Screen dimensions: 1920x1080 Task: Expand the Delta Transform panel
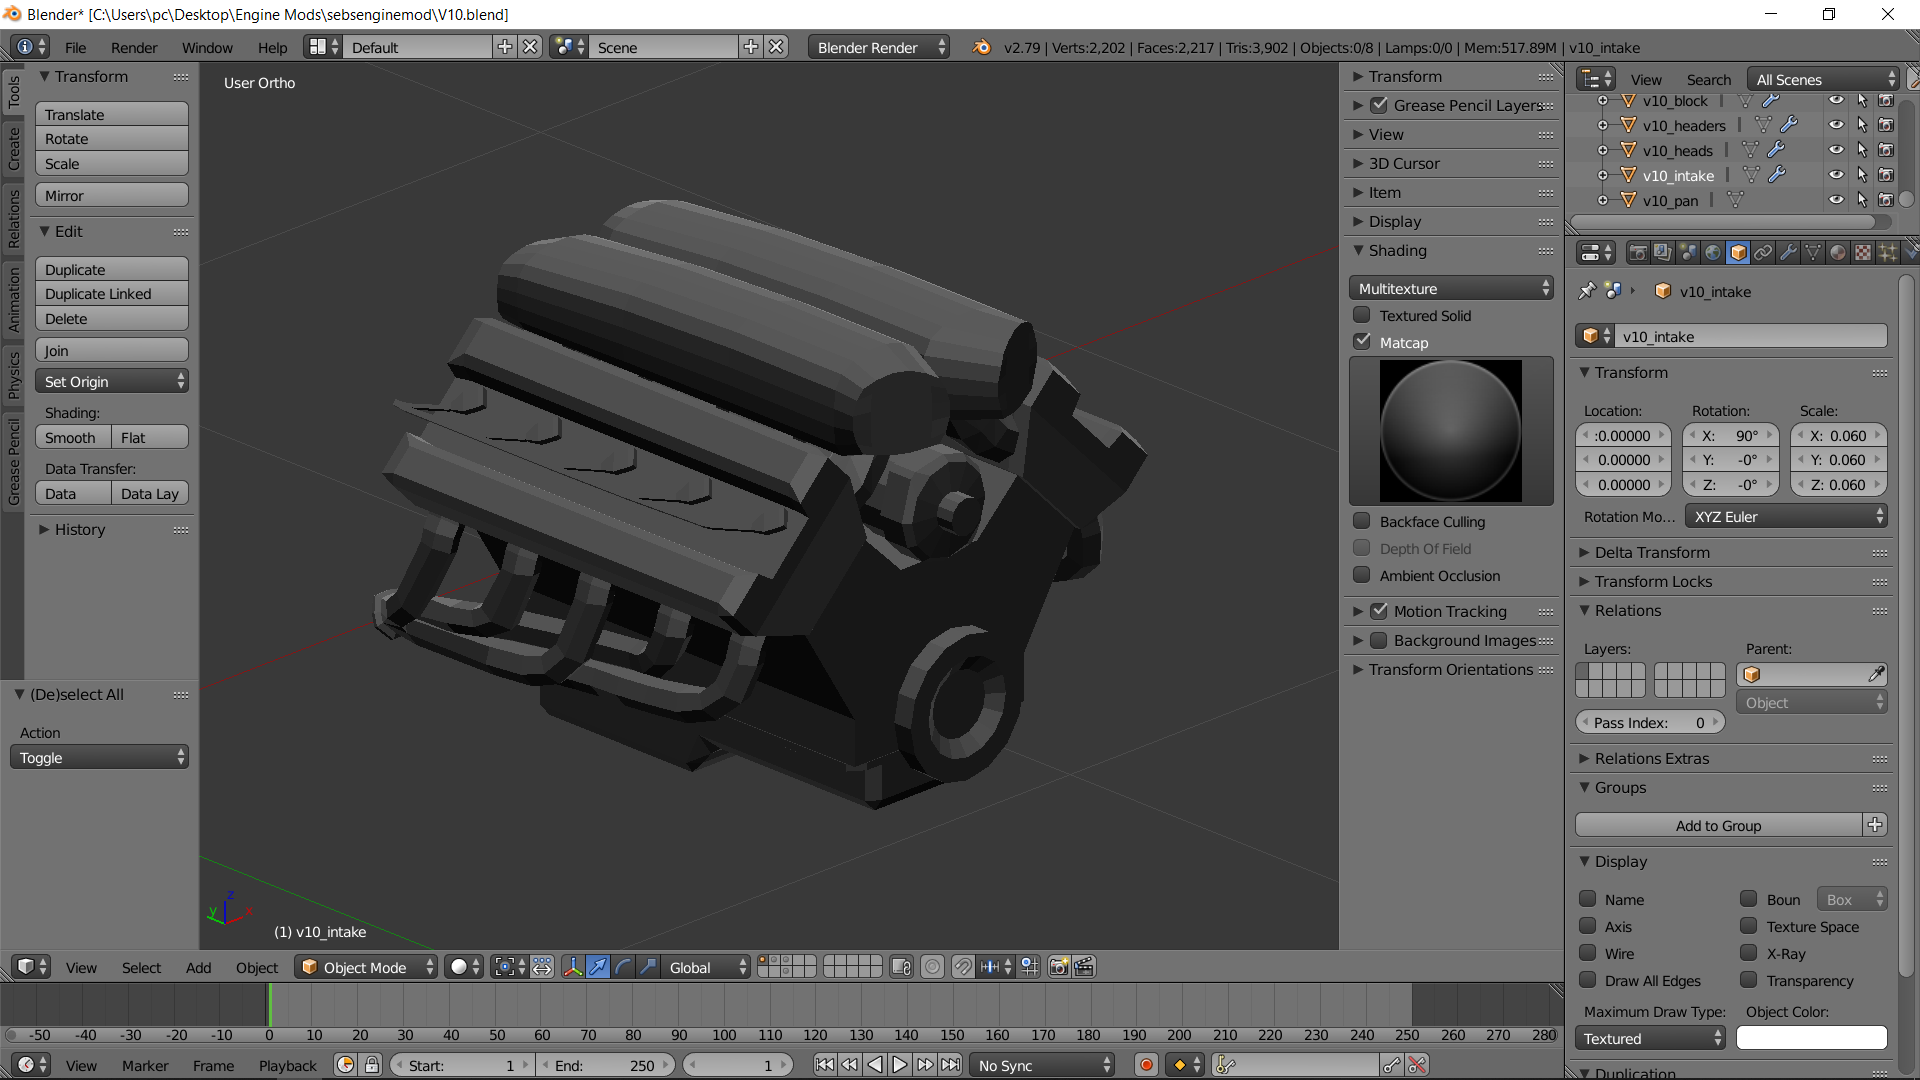1652,552
